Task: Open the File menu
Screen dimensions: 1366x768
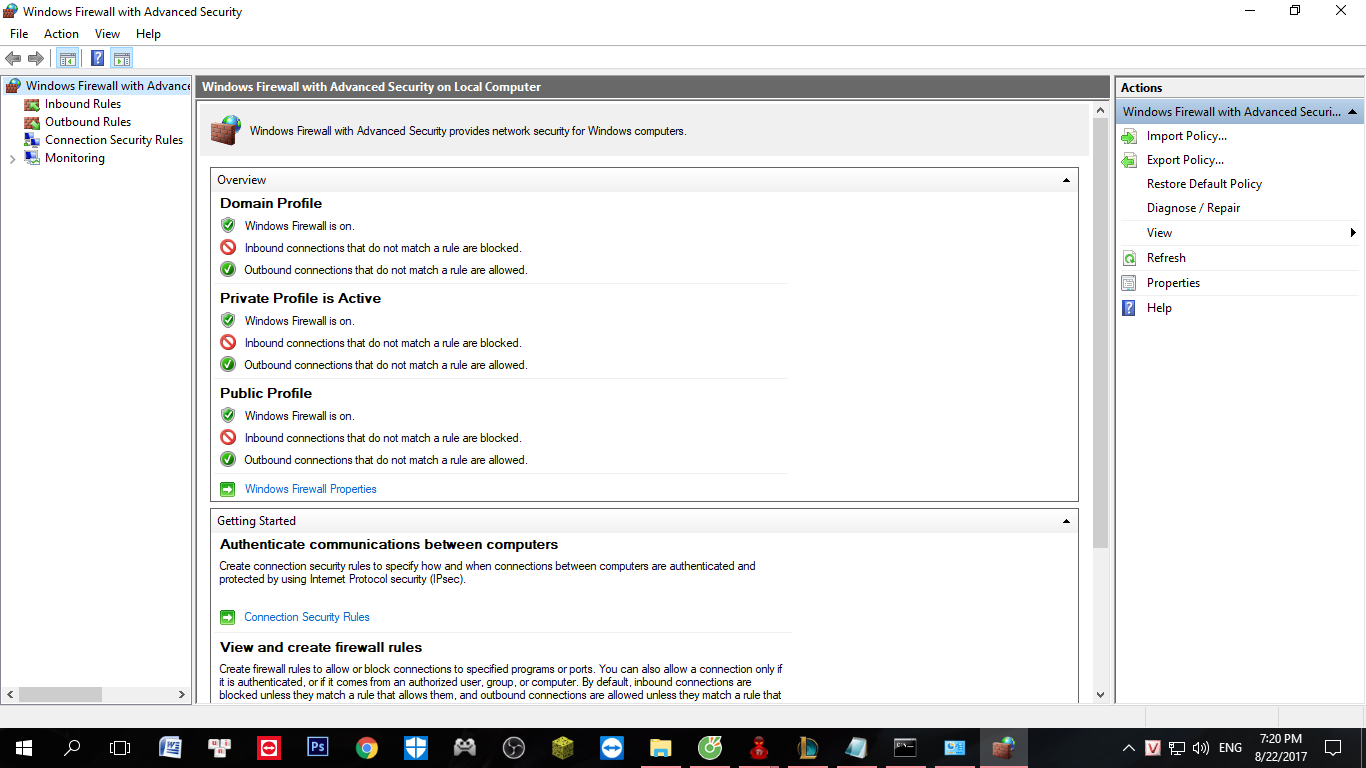Action: [19, 34]
